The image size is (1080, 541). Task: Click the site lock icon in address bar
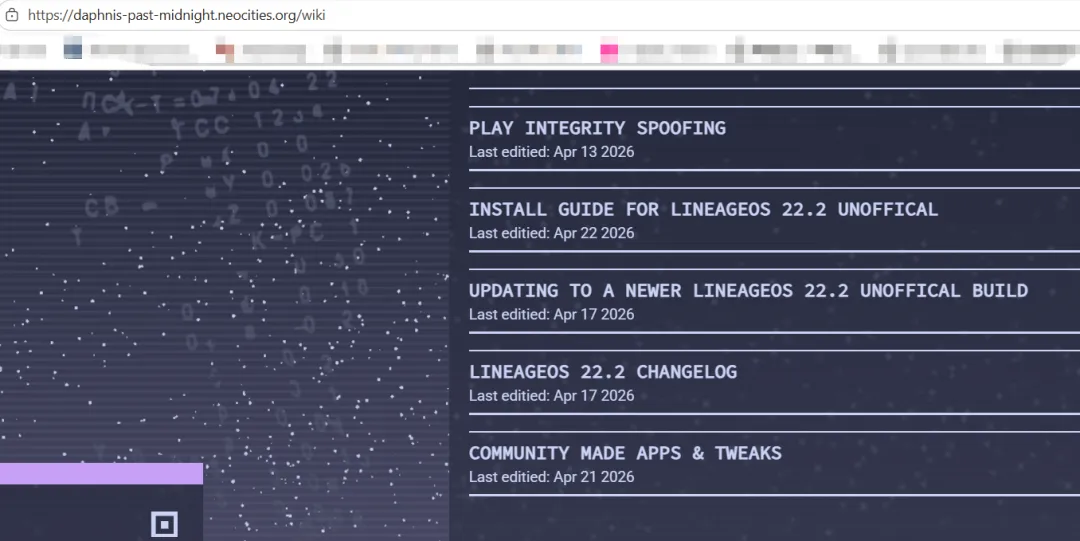point(12,14)
